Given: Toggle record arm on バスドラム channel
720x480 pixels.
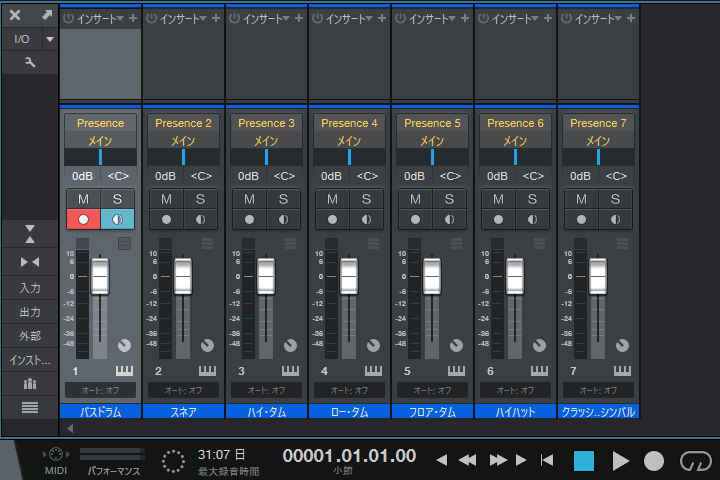Looking at the screenshot, I should coord(82,219).
